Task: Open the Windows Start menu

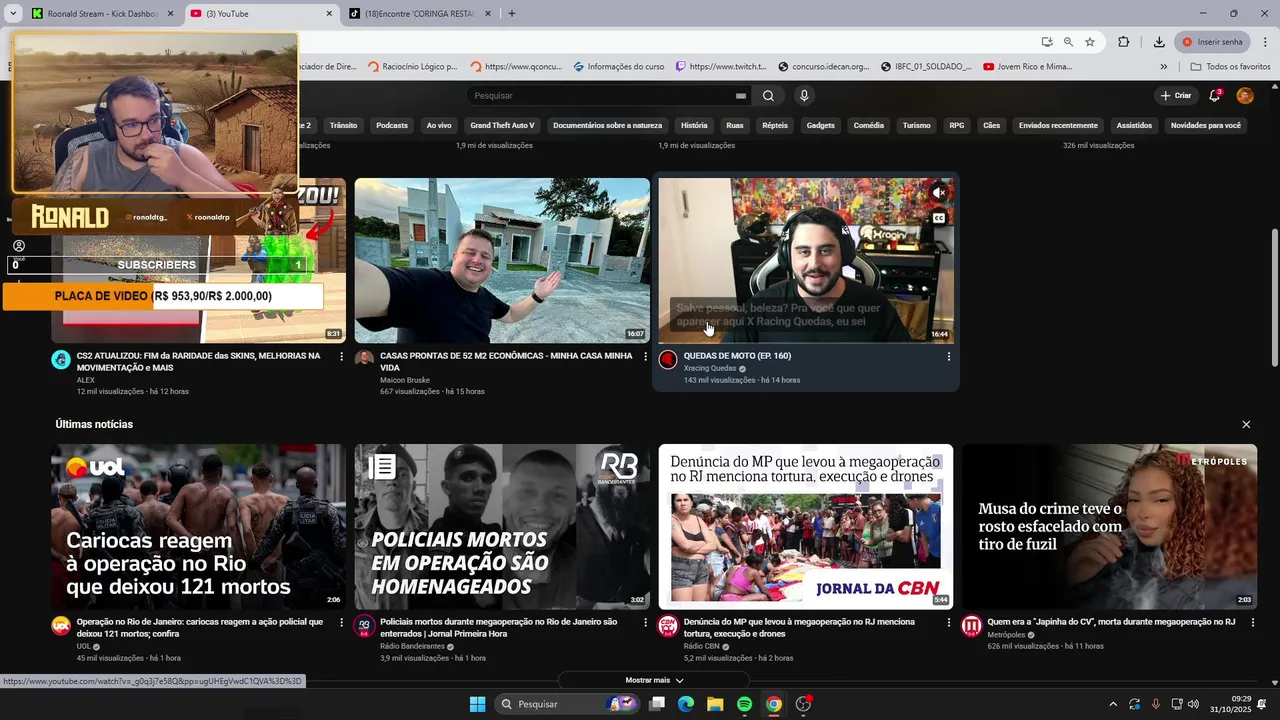Action: point(477,704)
